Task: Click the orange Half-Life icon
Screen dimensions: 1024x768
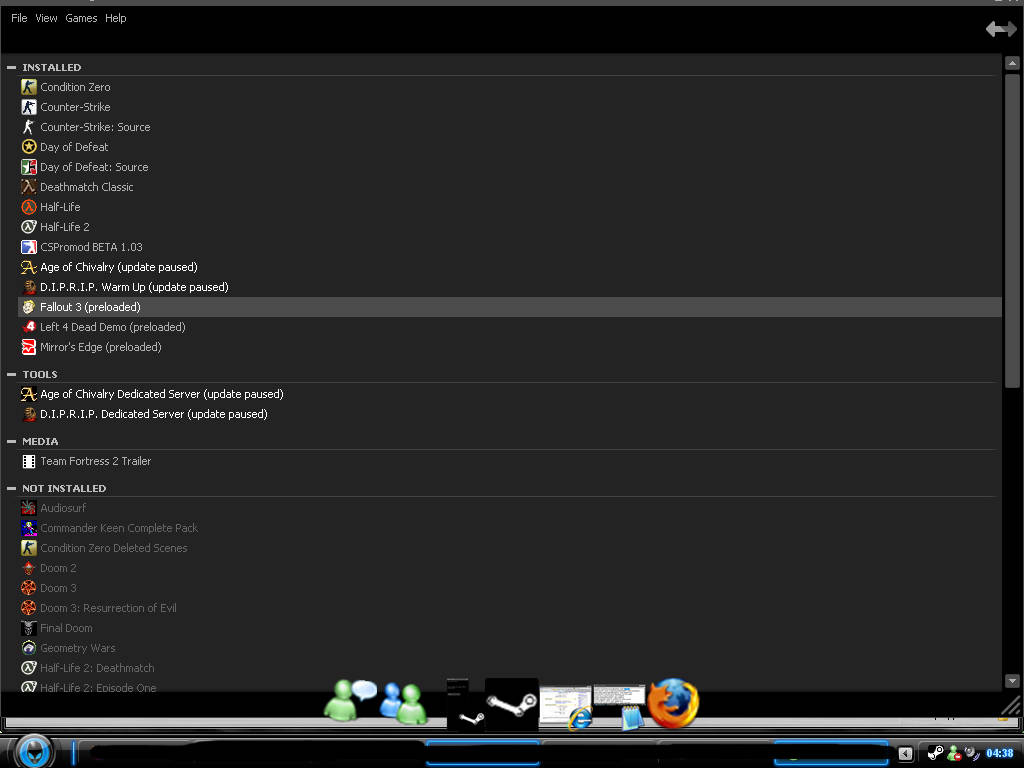Action: tap(29, 207)
